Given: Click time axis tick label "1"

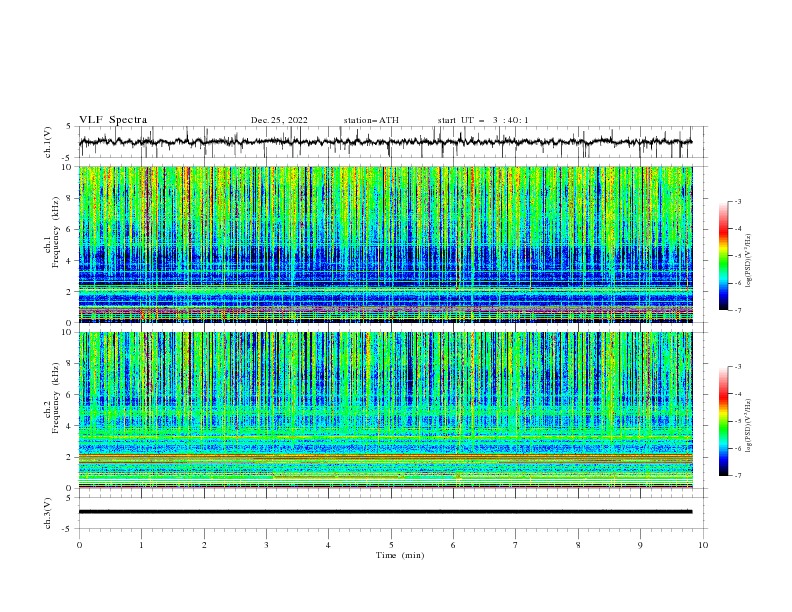Looking at the screenshot, I should (x=141, y=545).
